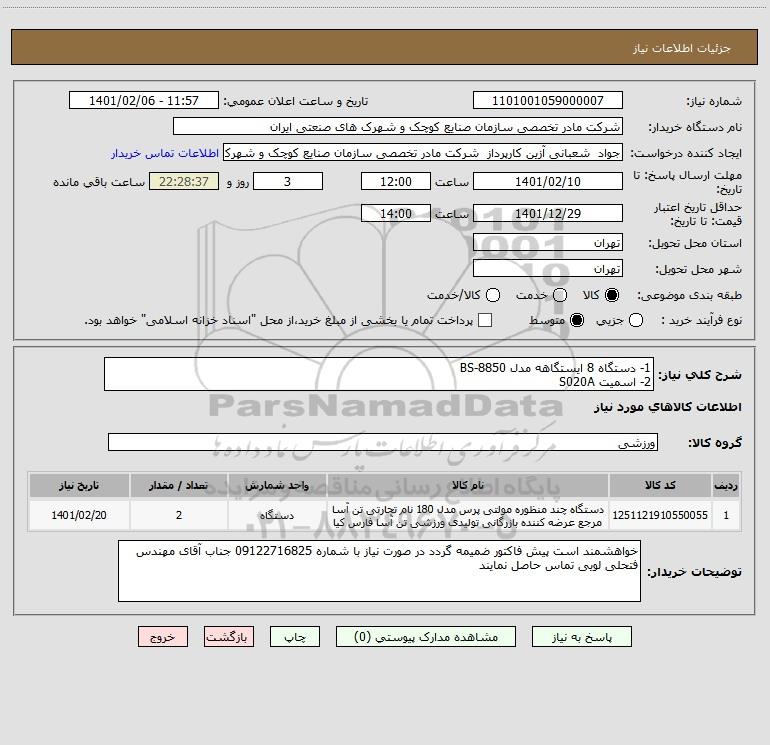This screenshot has width=770, height=745.
Task: Click request creator name field
Action: click(x=423, y=153)
